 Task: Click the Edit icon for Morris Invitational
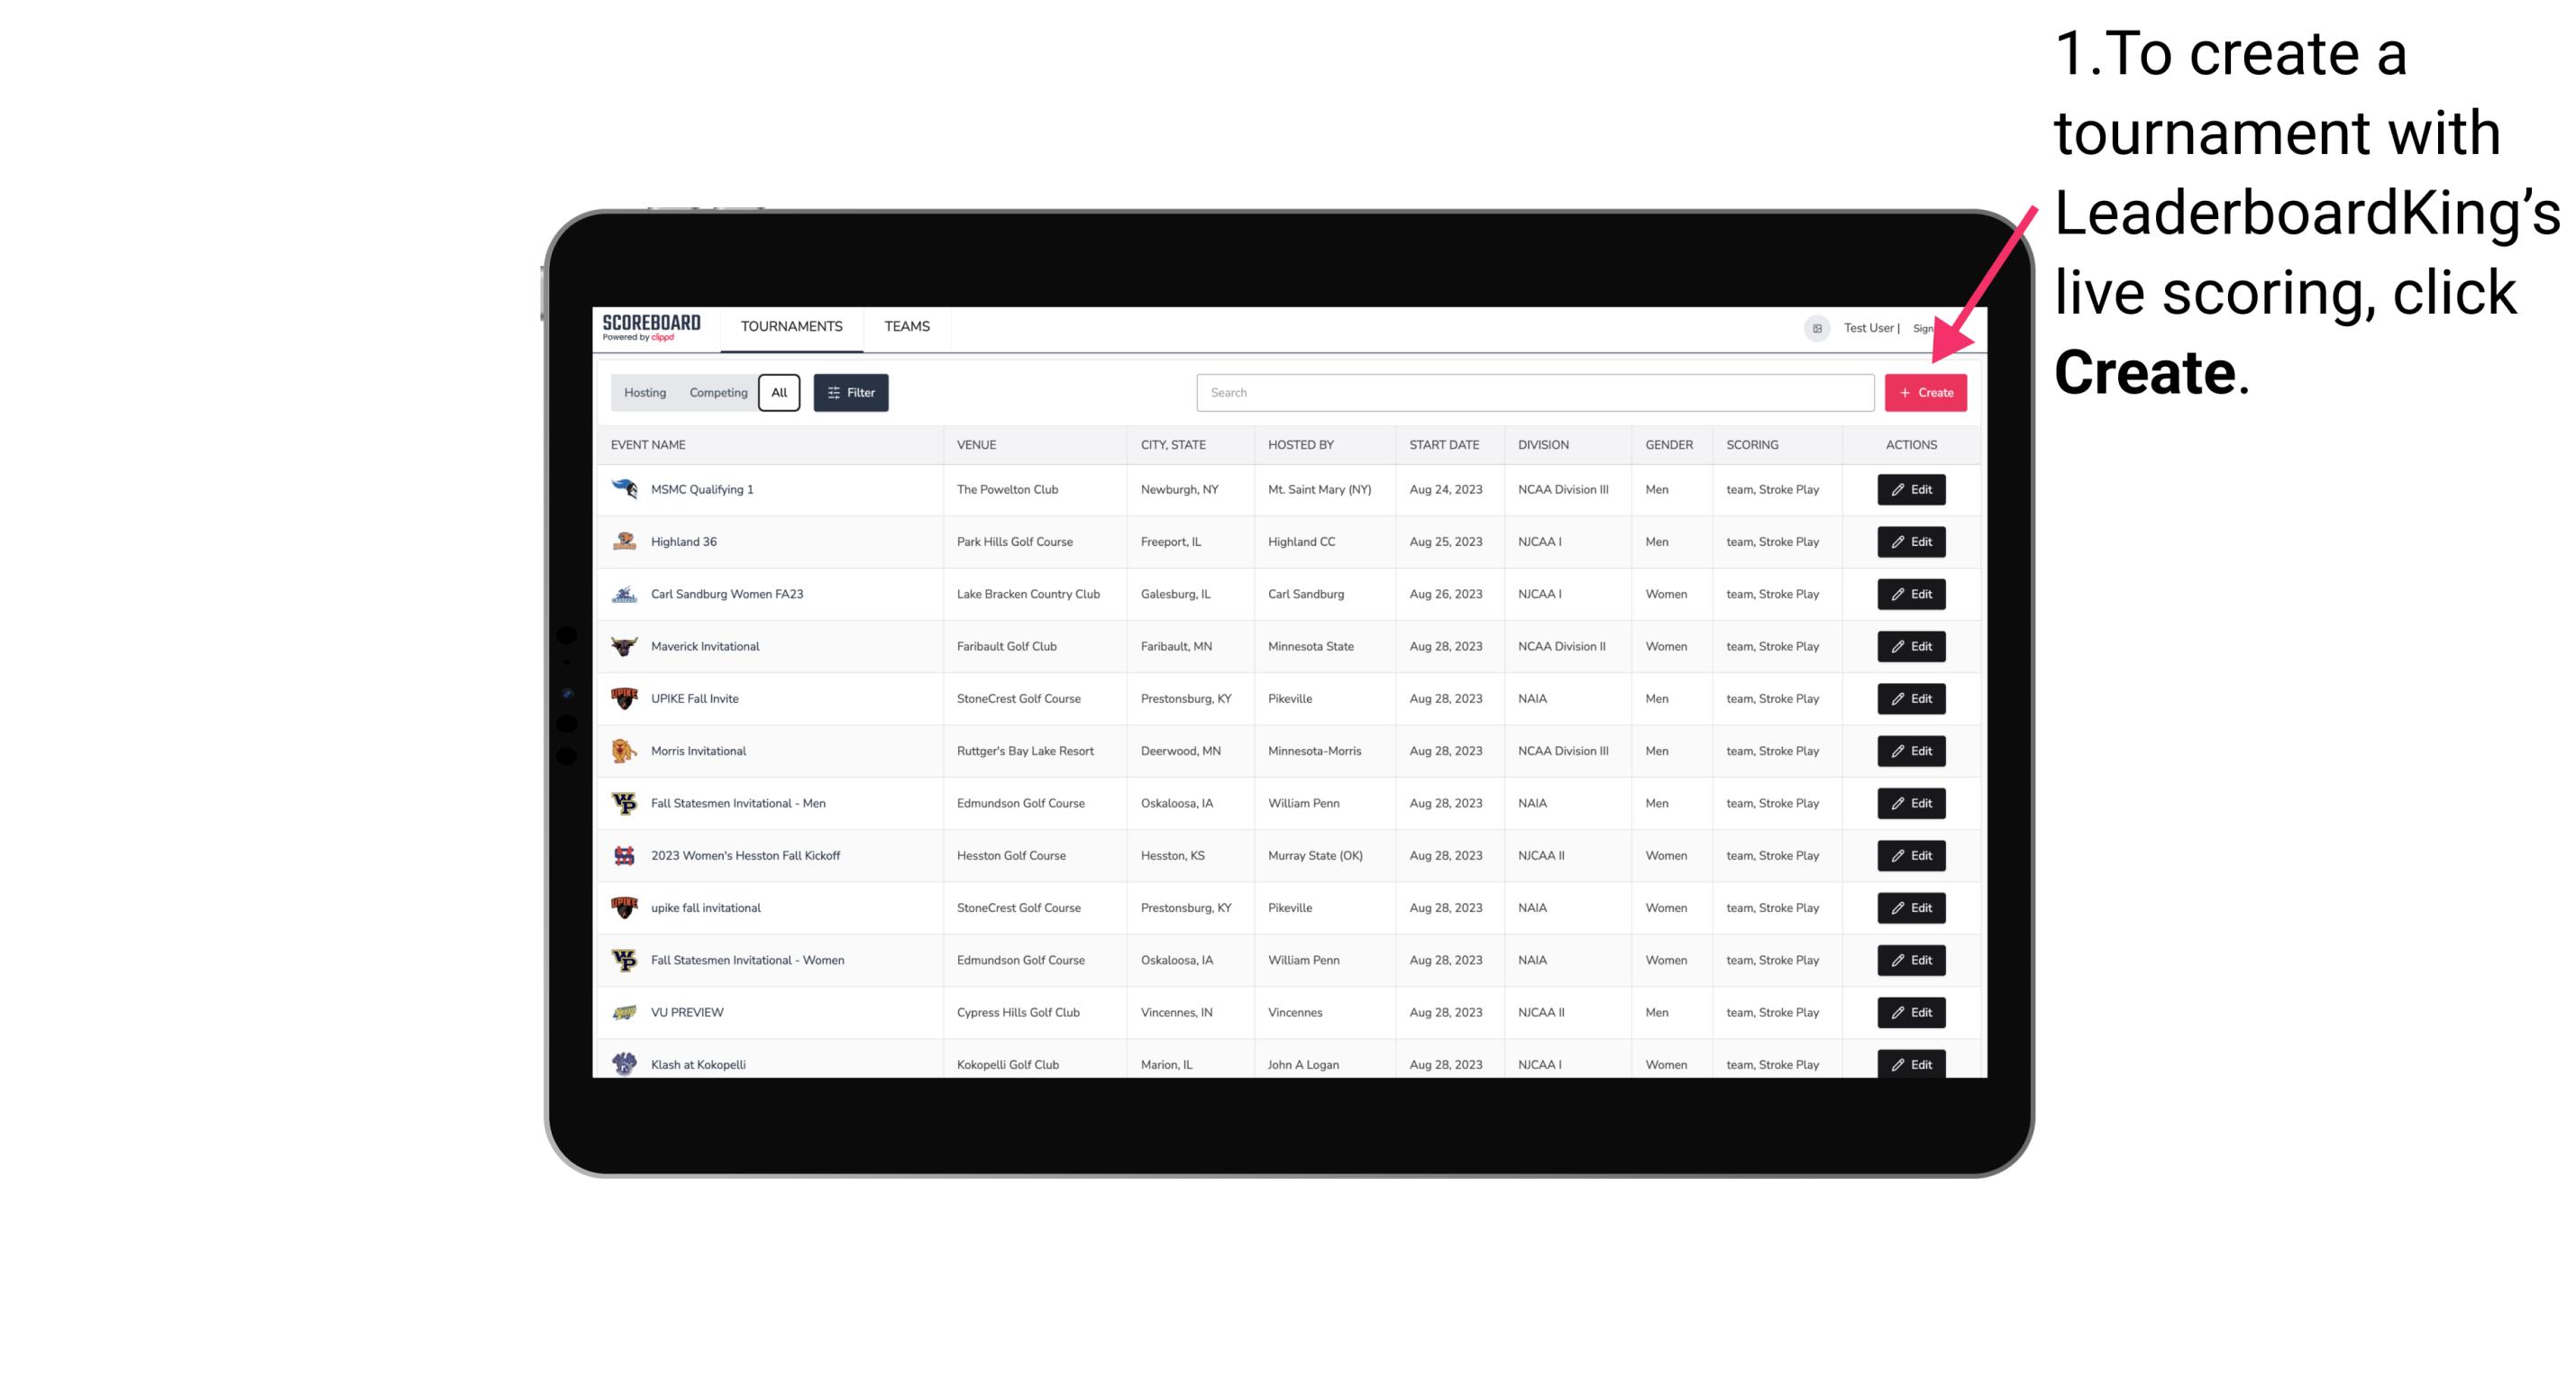(1910, 751)
